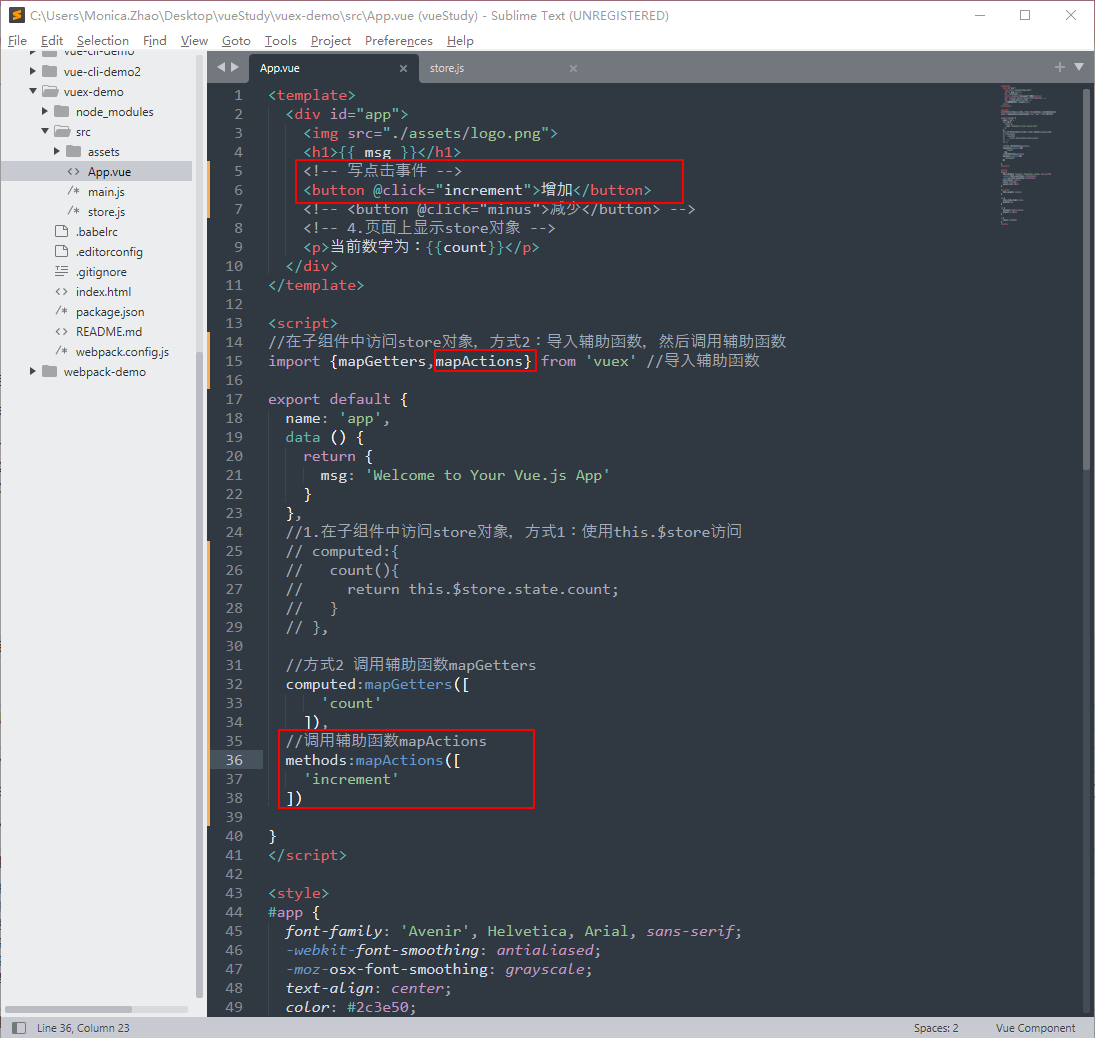Image resolution: width=1095 pixels, height=1038 pixels.
Task: Add new tab with plus icon
Action: (1059, 67)
